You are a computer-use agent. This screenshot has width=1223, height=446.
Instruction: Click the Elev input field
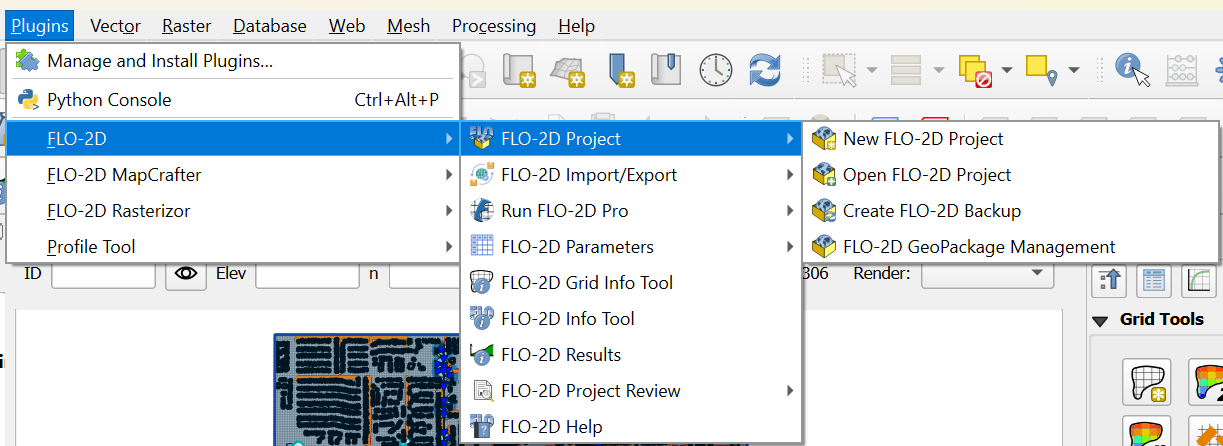(306, 274)
